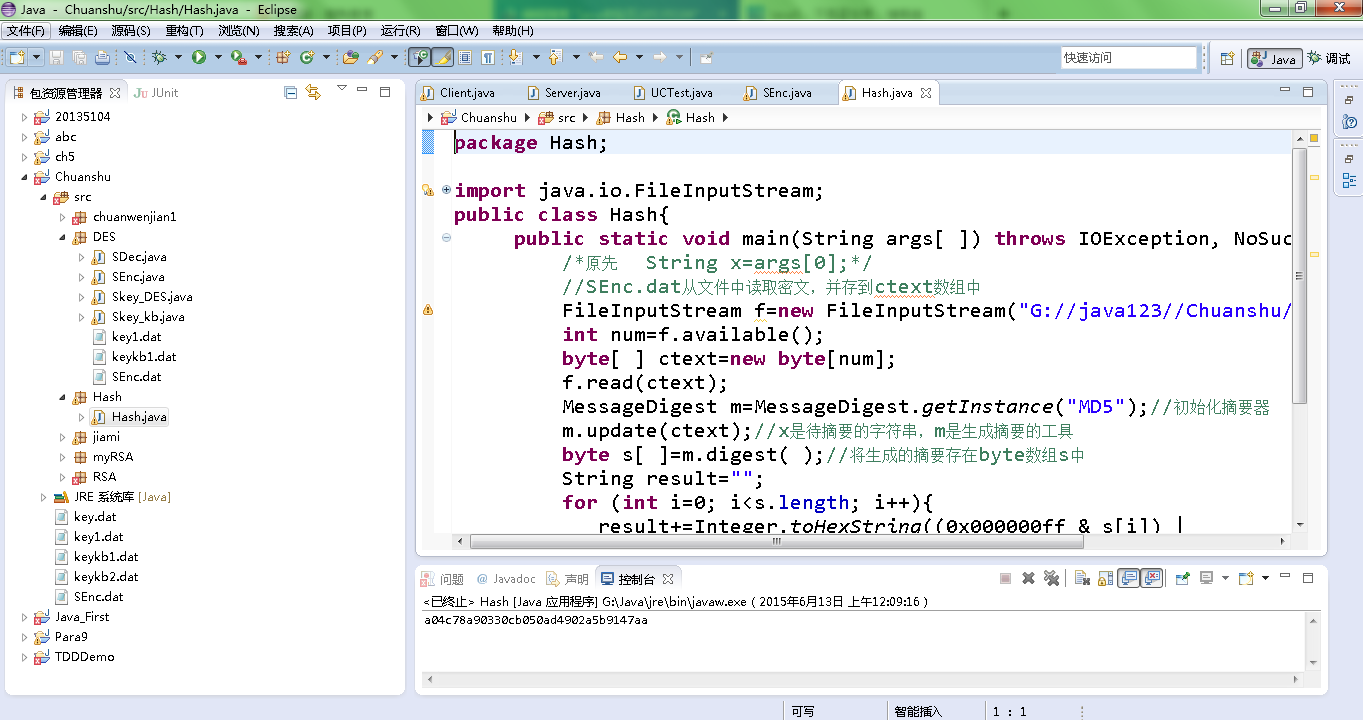Switch to the 调试 perspective
The image size is (1363, 720).
(x=1329, y=58)
